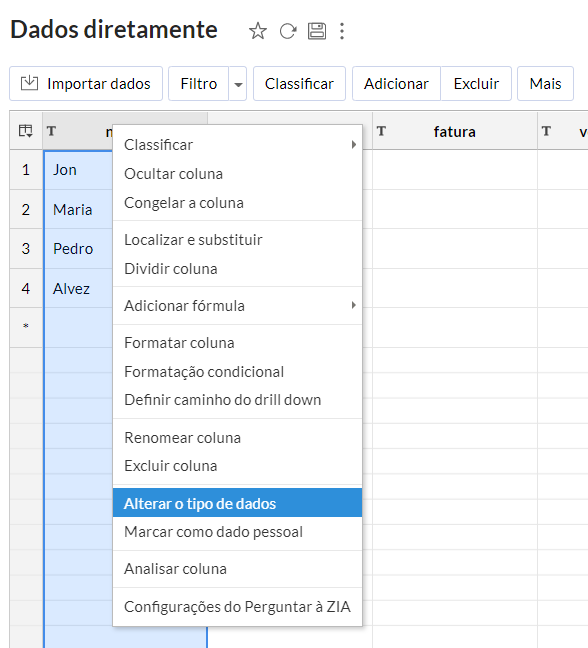Expand the Filtro dropdown arrow
588x648 pixels.
pos(238,84)
